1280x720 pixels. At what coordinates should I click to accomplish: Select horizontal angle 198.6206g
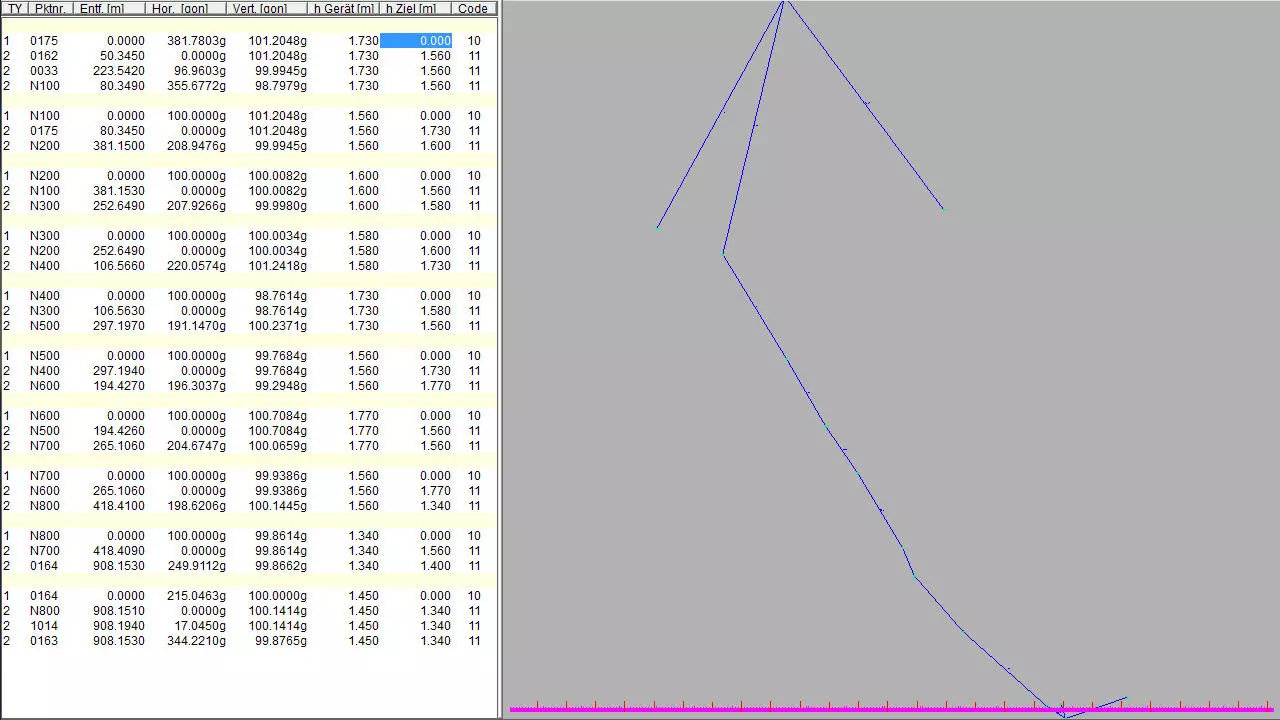click(x=196, y=506)
